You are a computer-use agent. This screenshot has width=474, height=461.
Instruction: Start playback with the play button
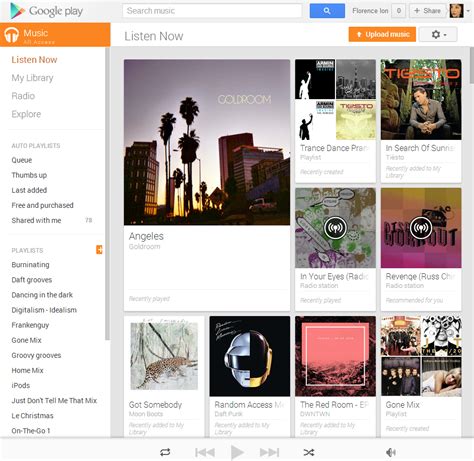pos(237,452)
